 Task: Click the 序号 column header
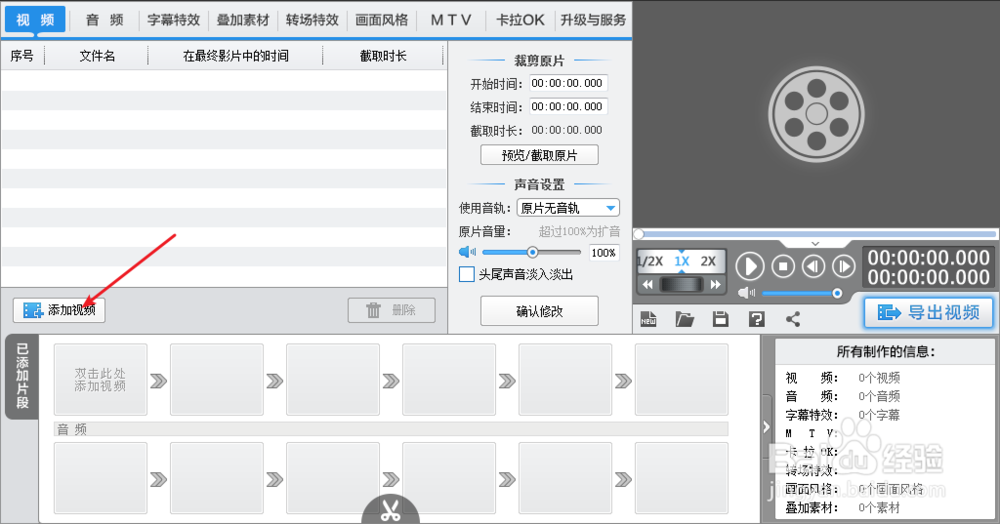coord(22,56)
